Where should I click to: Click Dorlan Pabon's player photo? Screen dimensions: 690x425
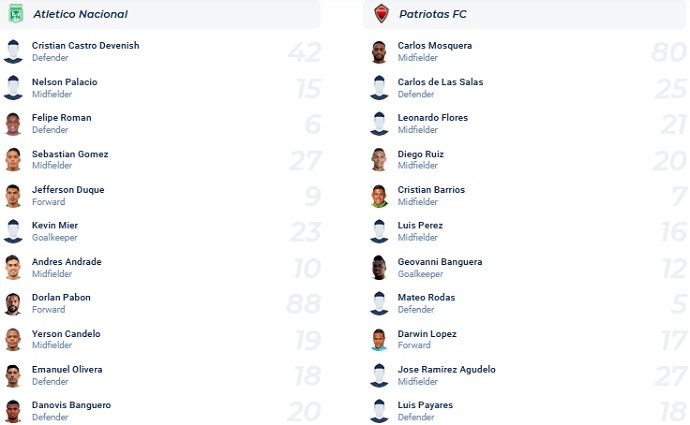13,304
